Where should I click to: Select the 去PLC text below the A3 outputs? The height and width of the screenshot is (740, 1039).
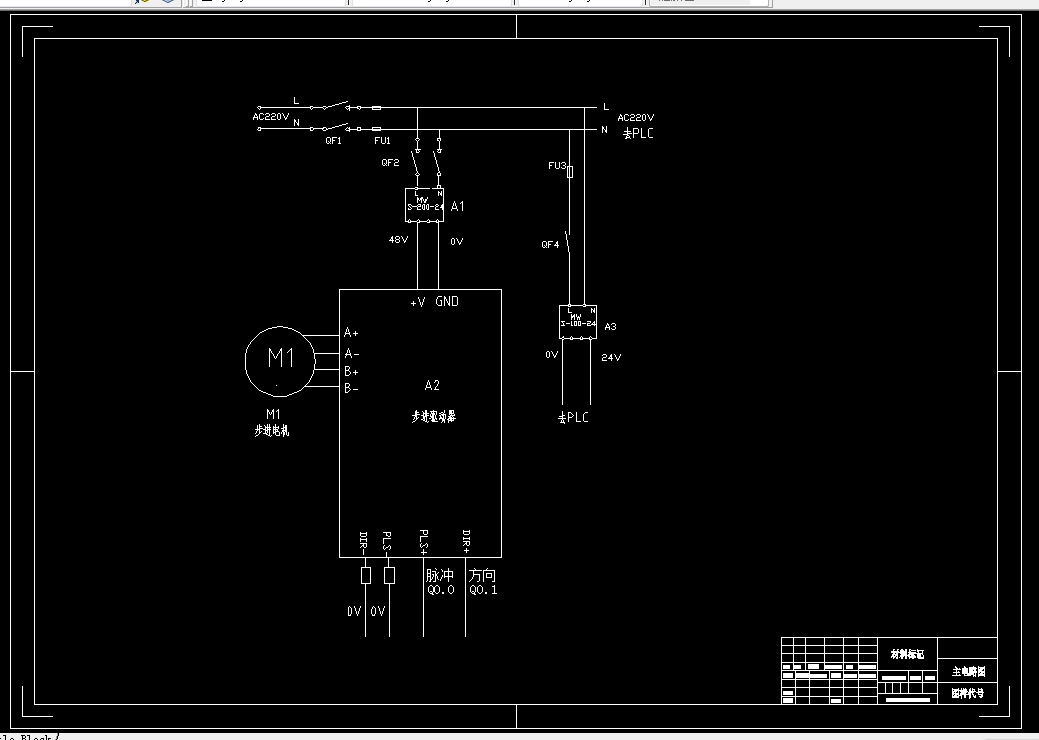point(573,417)
